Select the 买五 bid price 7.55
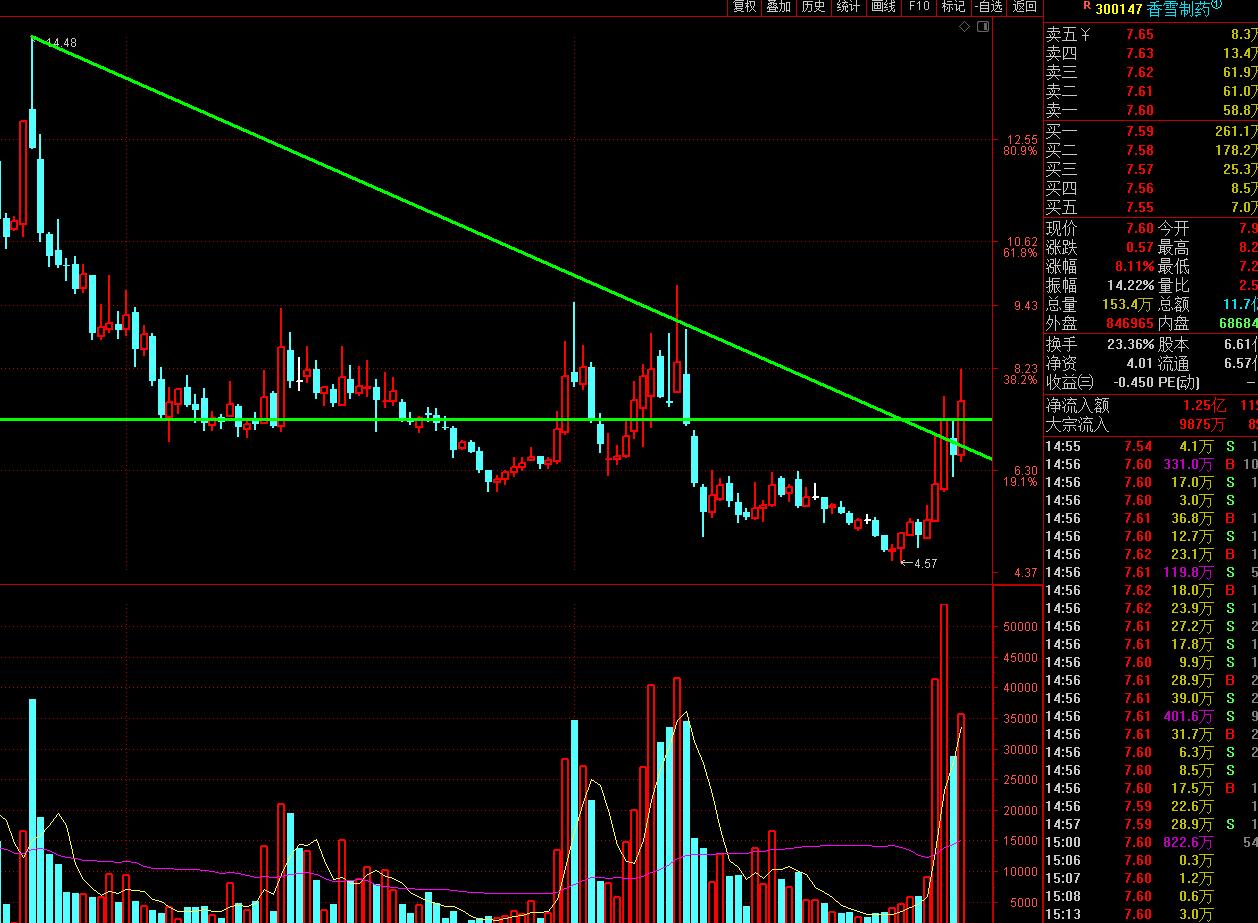 [1140, 207]
